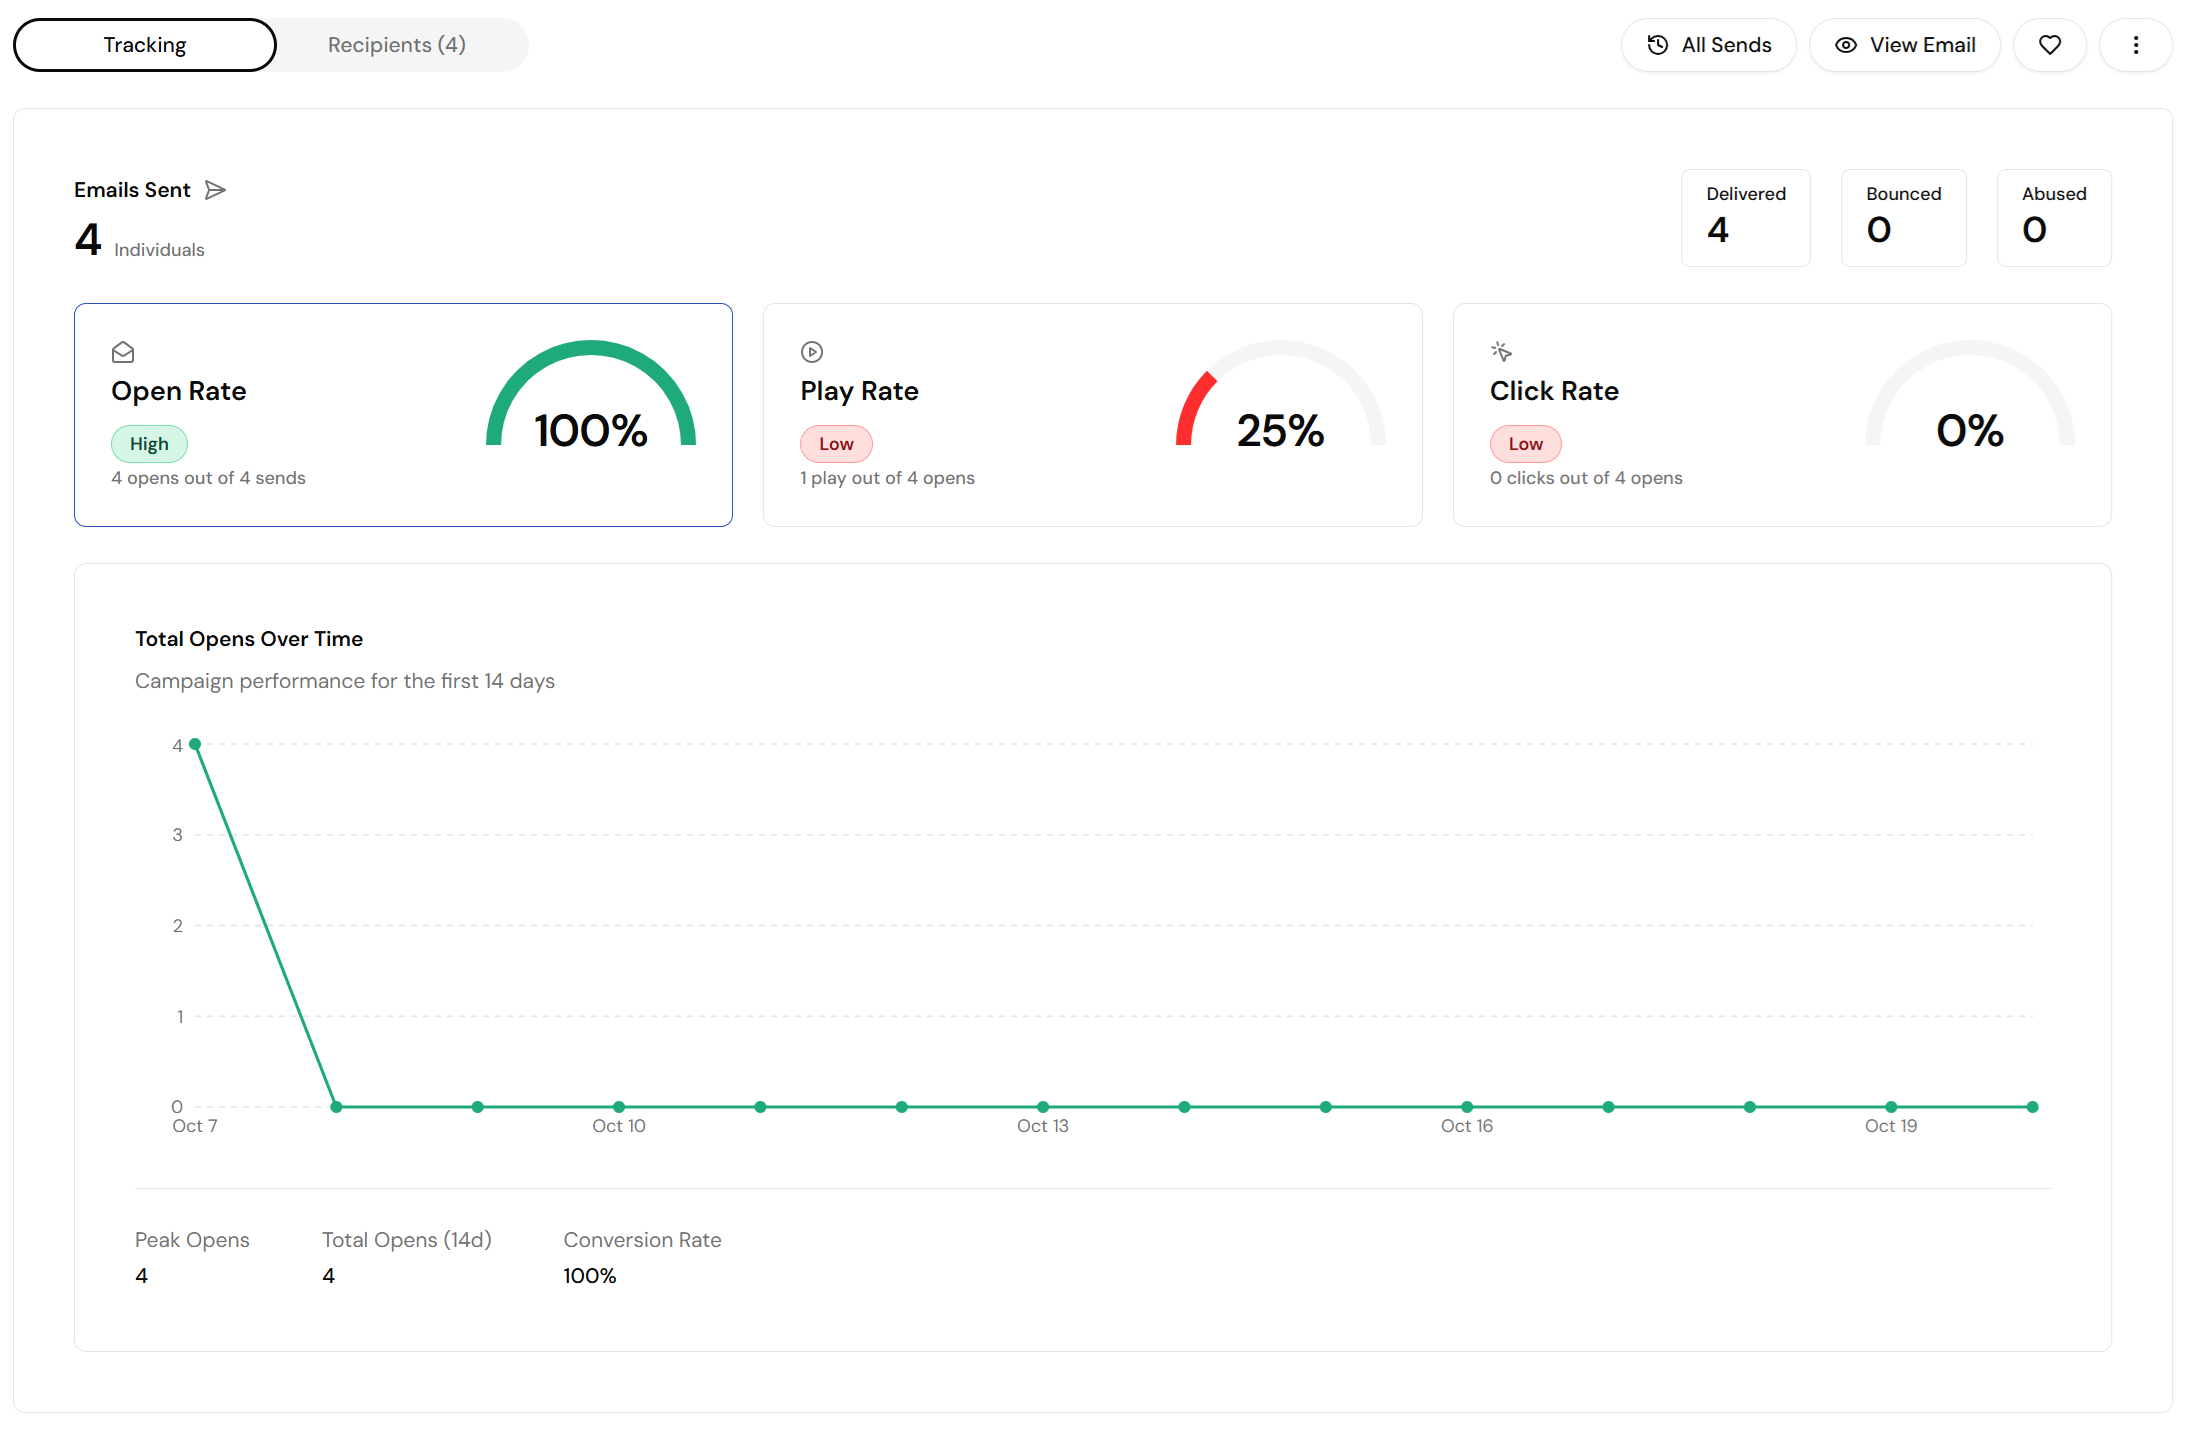
Task: Click the '0 clicks out of 4 opens' text
Action: click(x=1586, y=478)
